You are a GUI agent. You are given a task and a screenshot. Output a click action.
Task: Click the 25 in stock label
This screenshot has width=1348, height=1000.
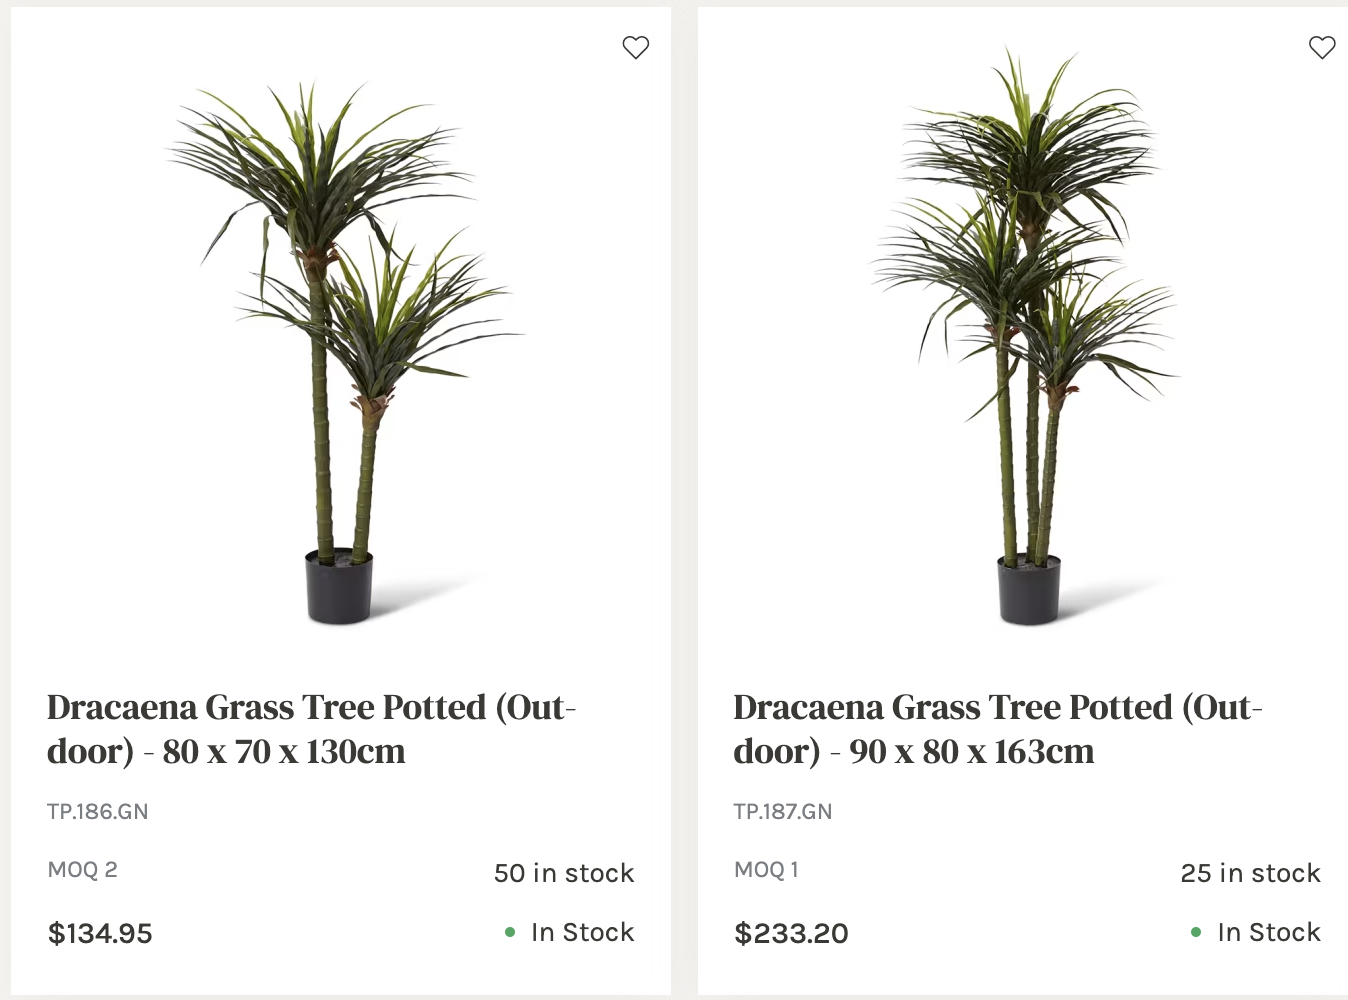pyautogui.click(x=1250, y=873)
